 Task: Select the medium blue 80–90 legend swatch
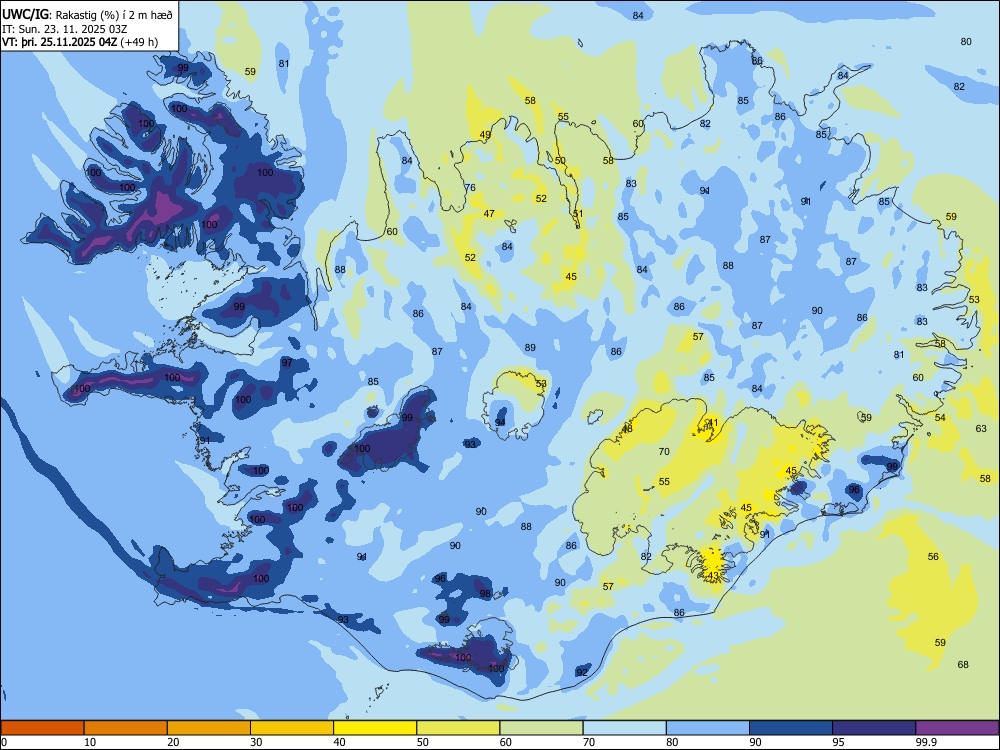708,728
